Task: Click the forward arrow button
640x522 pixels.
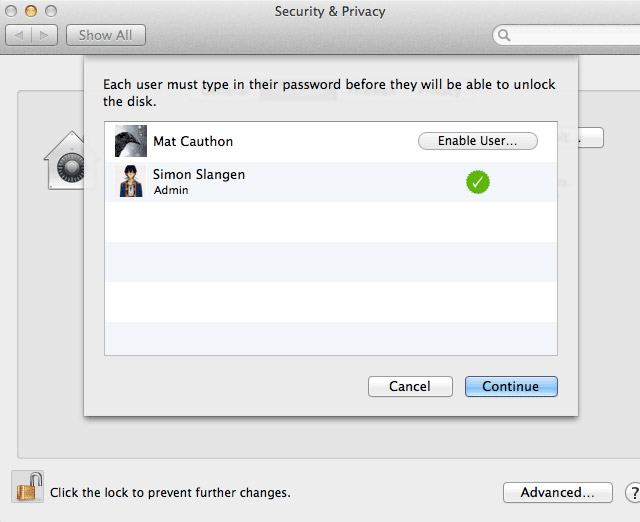Action: pos(44,35)
